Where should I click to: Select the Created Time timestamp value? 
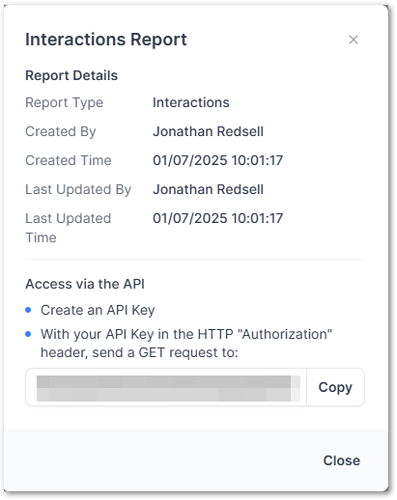(x=218, y=160)
